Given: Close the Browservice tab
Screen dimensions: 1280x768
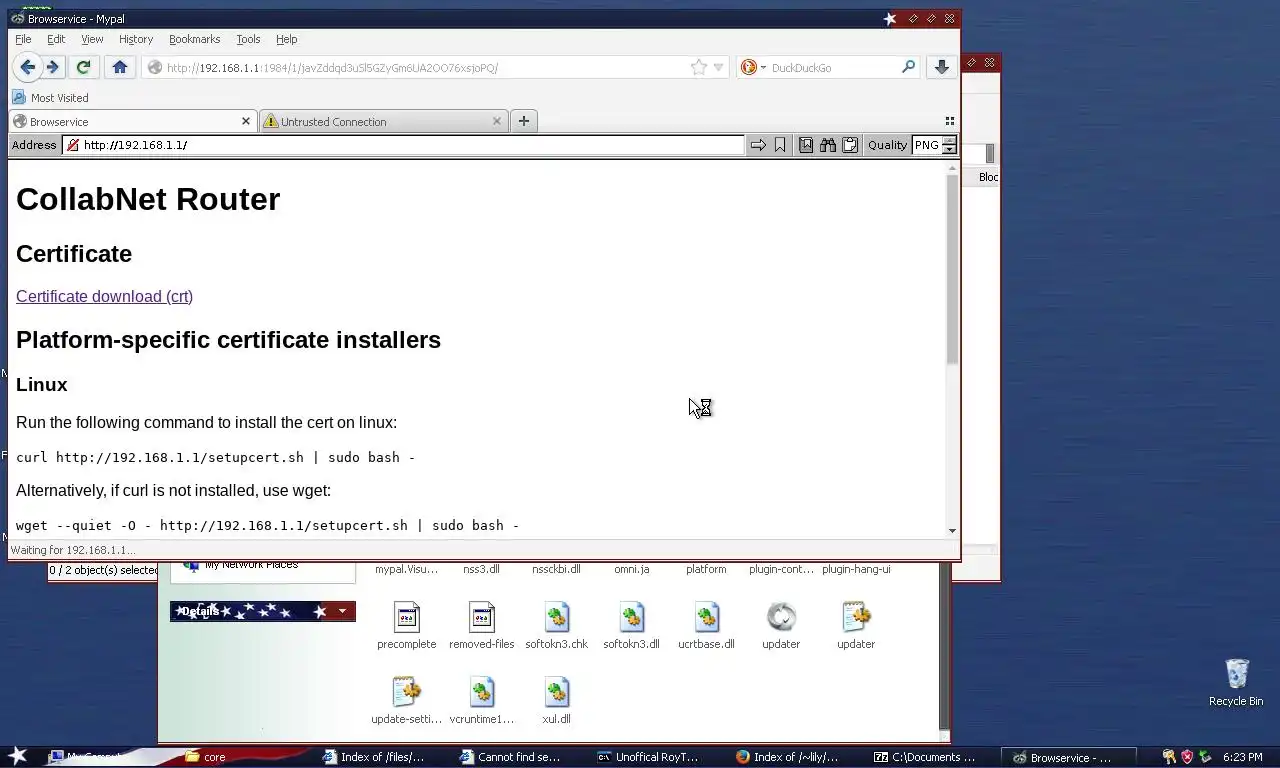Looking at the screenshot, I should pos(246,121).
